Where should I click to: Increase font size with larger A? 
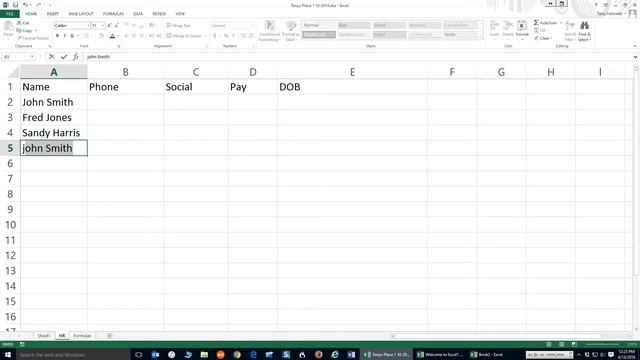pyautogui.click(x=109, y=25)
